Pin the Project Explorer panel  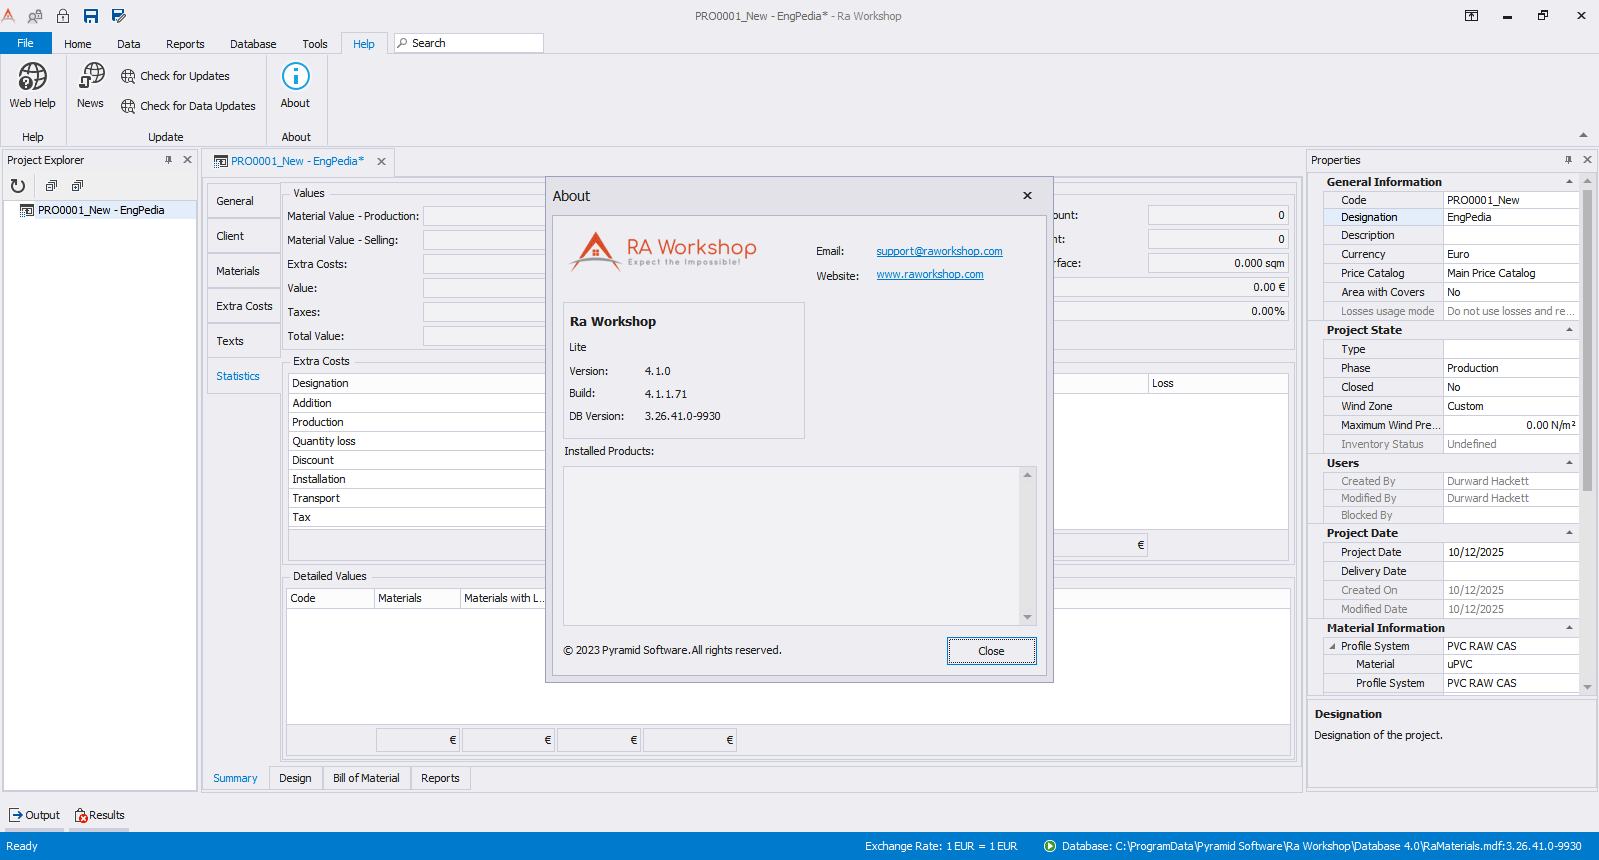[168, 160]
